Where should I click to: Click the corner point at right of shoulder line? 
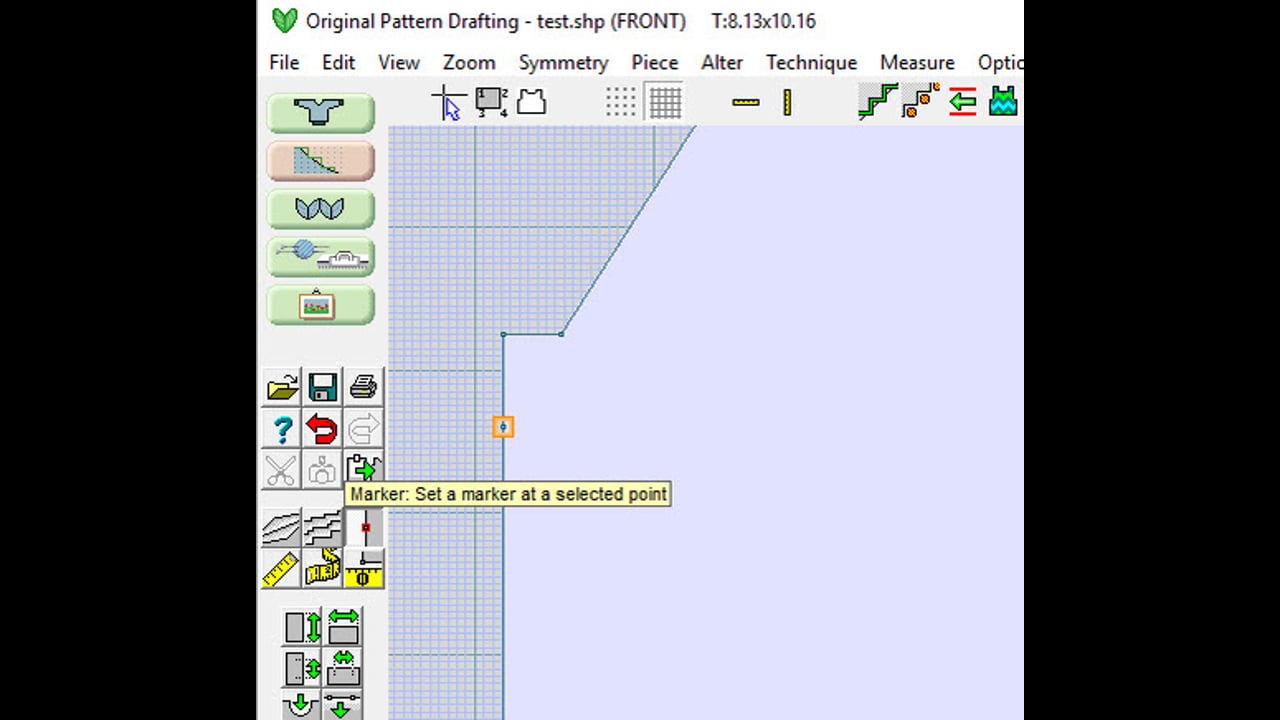pos(561,334)
